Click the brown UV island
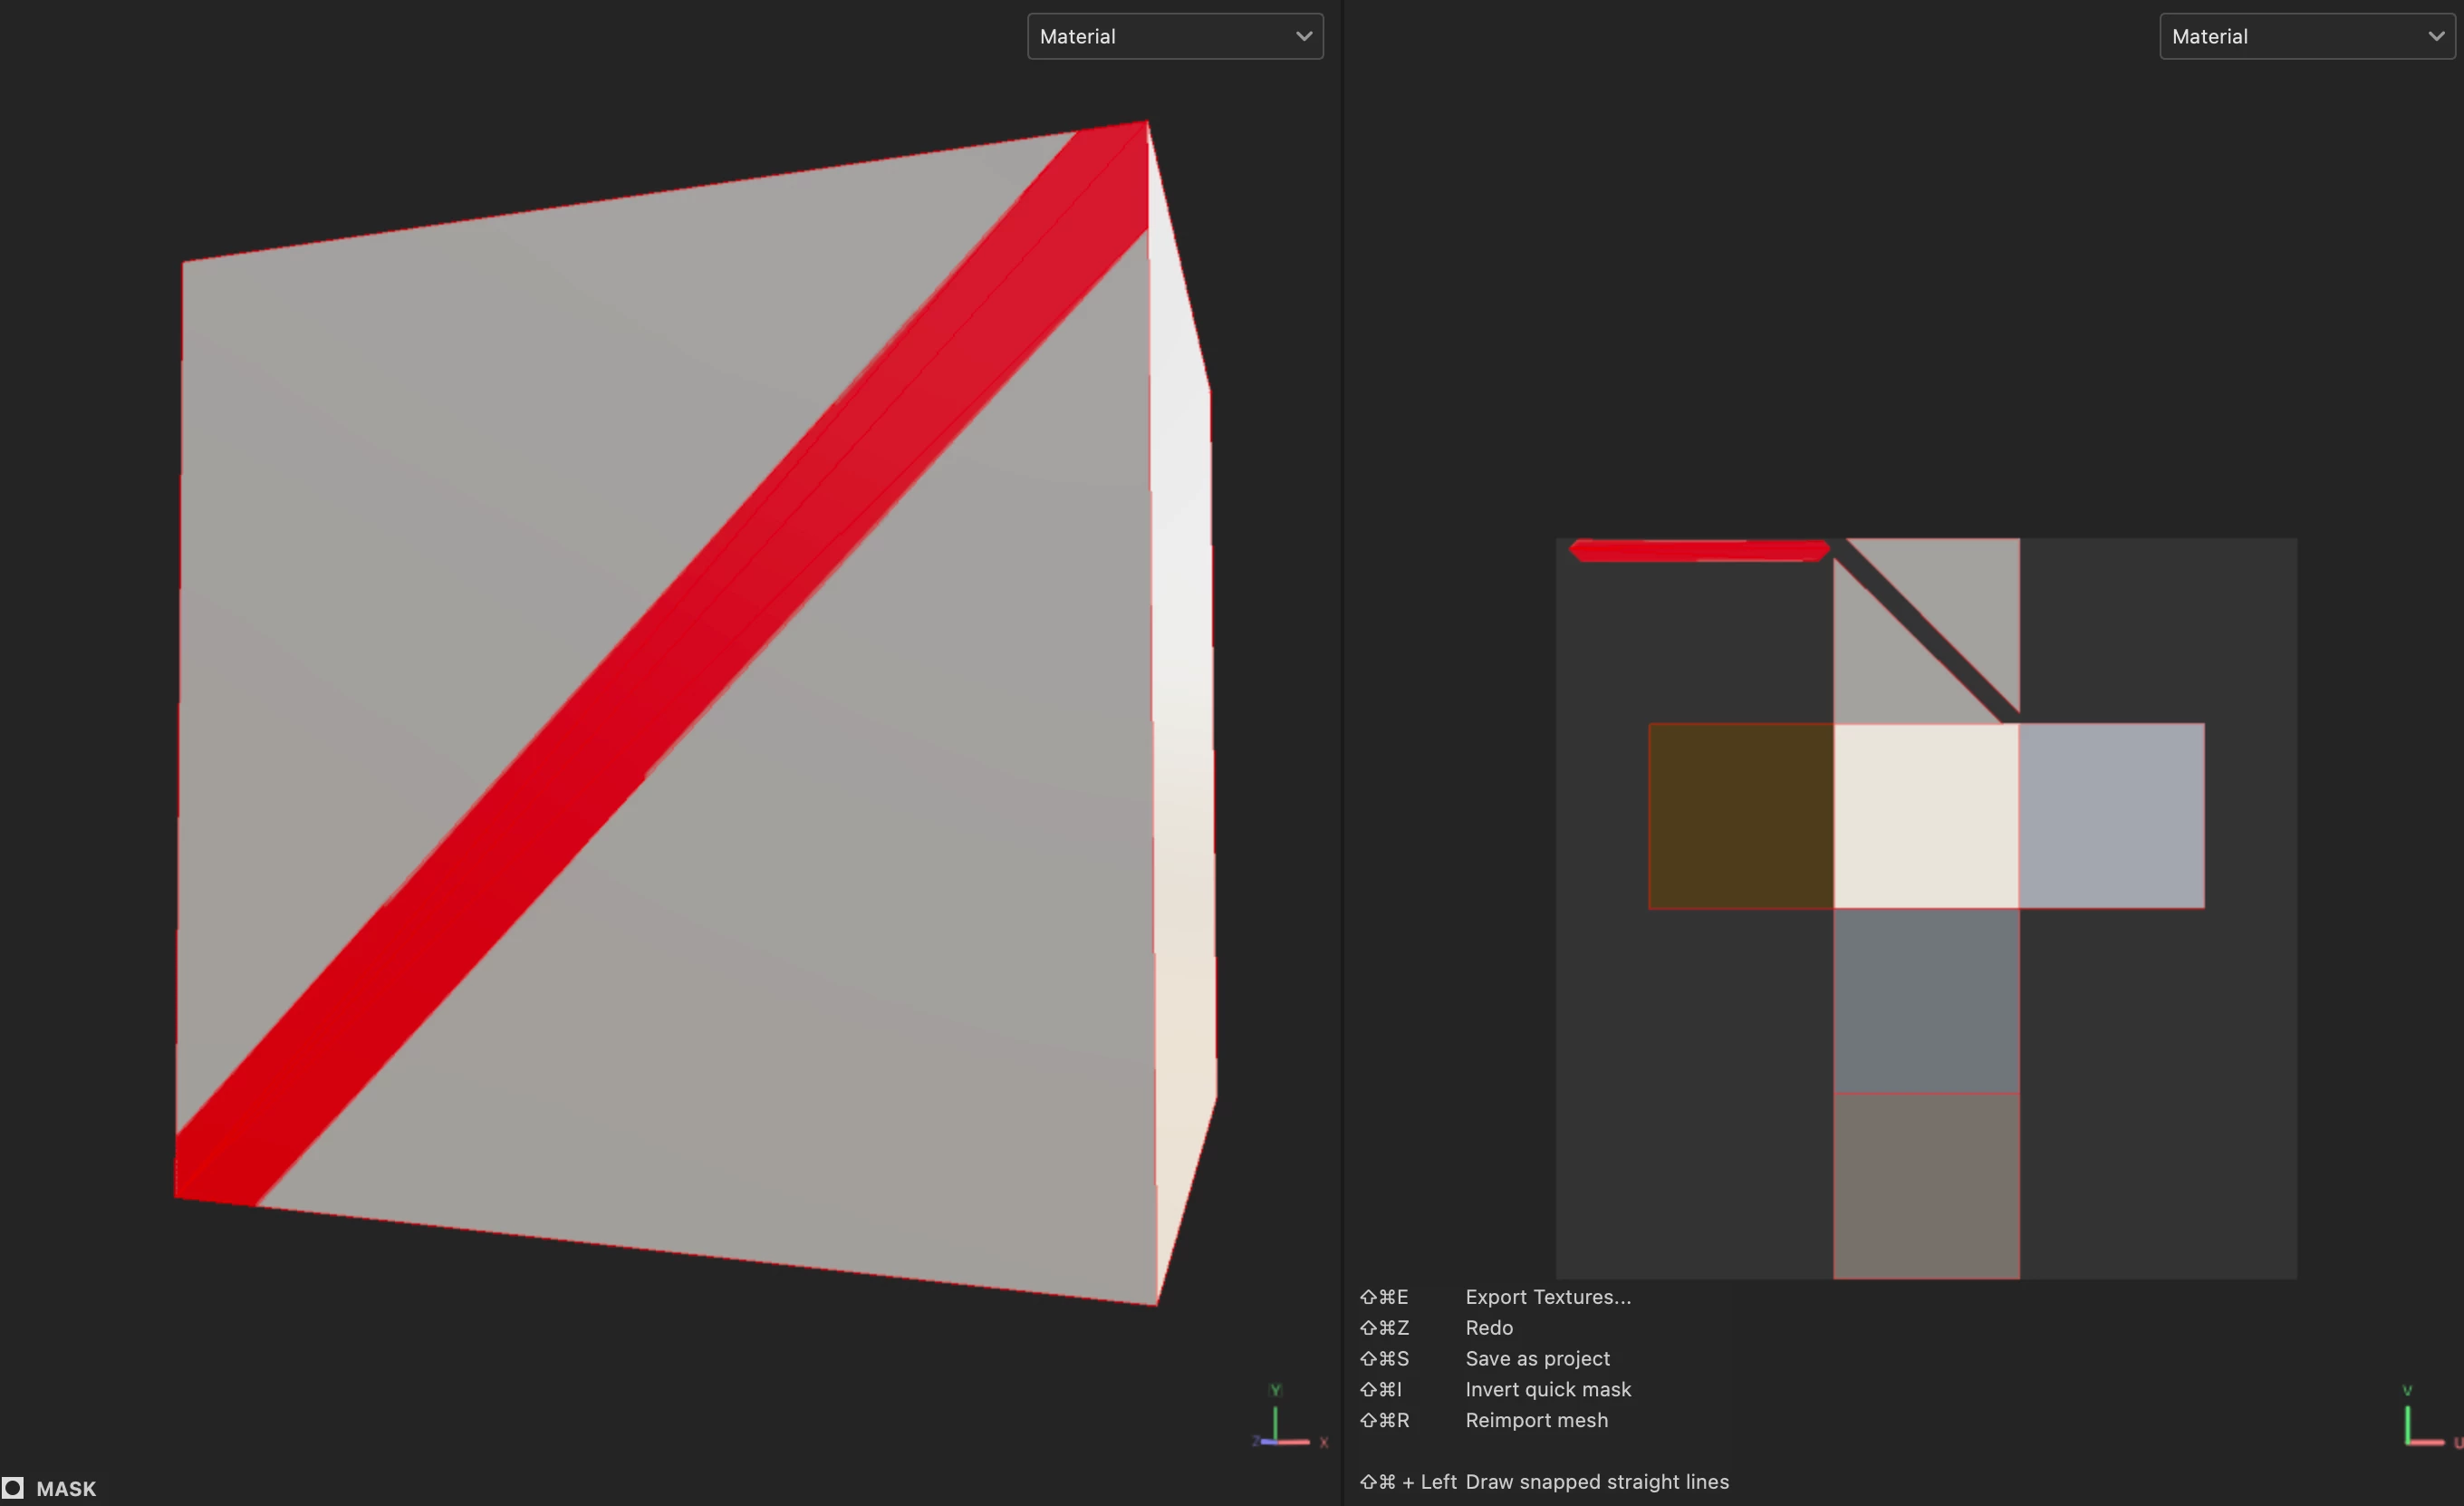 click(1740, 816)
